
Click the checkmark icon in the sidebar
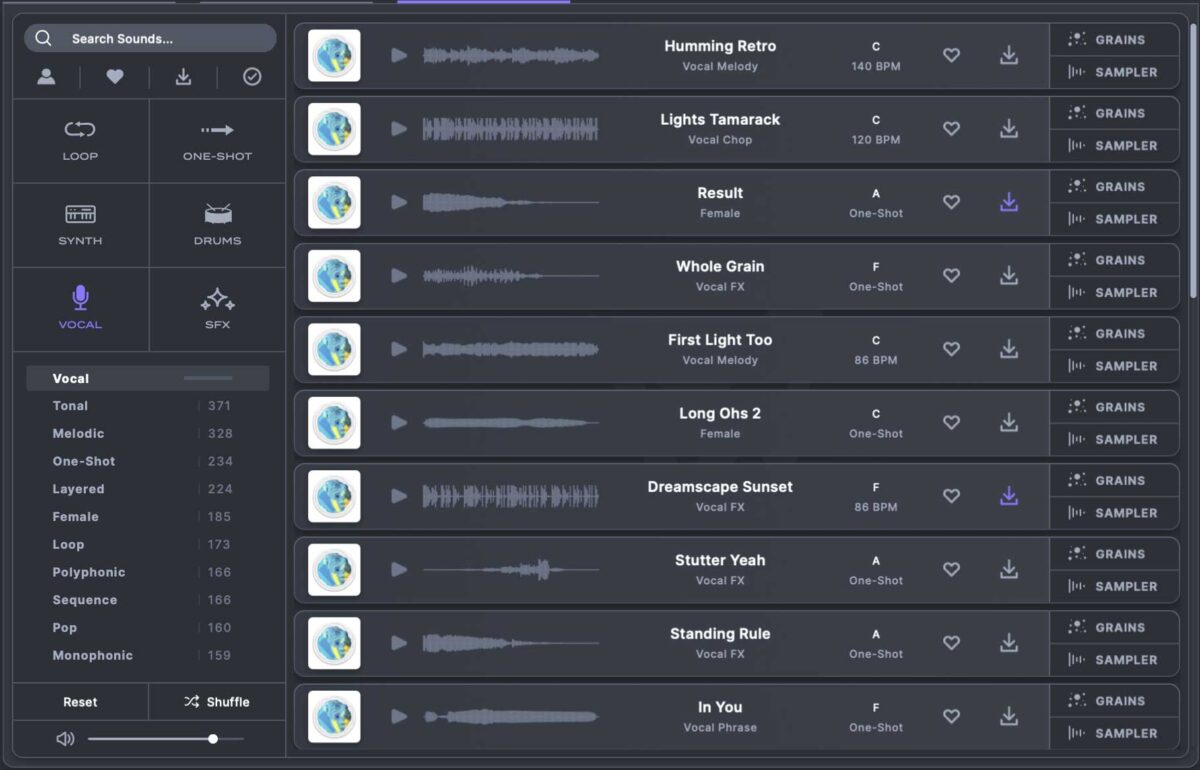point(252,76)
